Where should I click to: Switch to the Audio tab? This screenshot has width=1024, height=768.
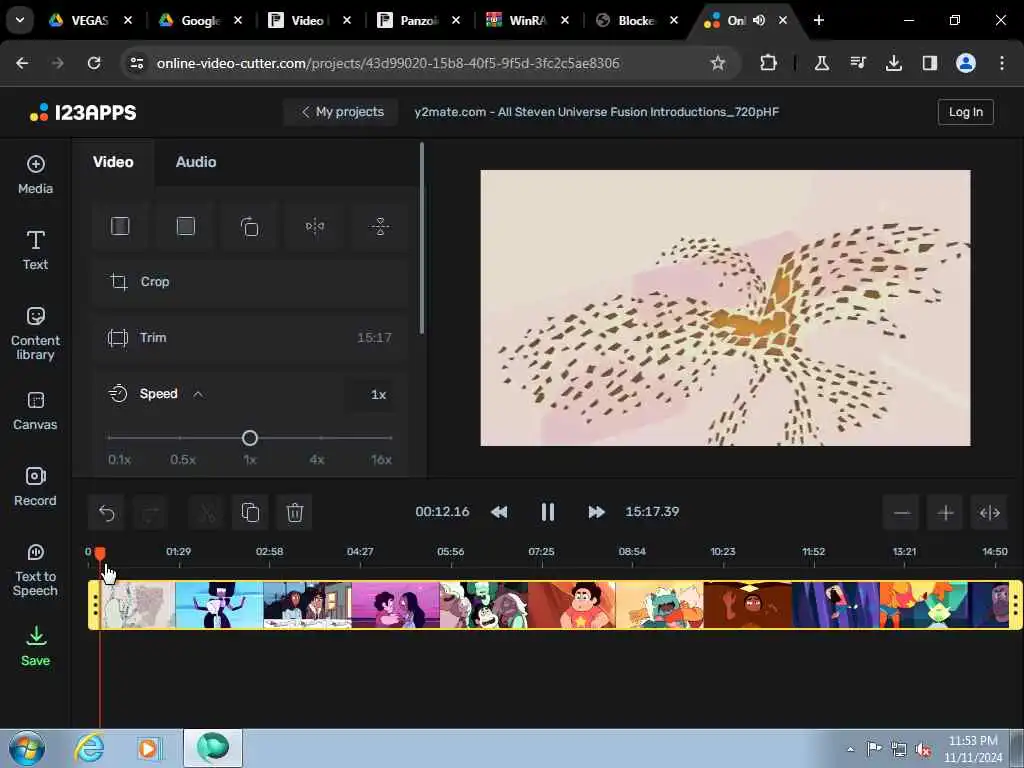(x=196, y=162)
